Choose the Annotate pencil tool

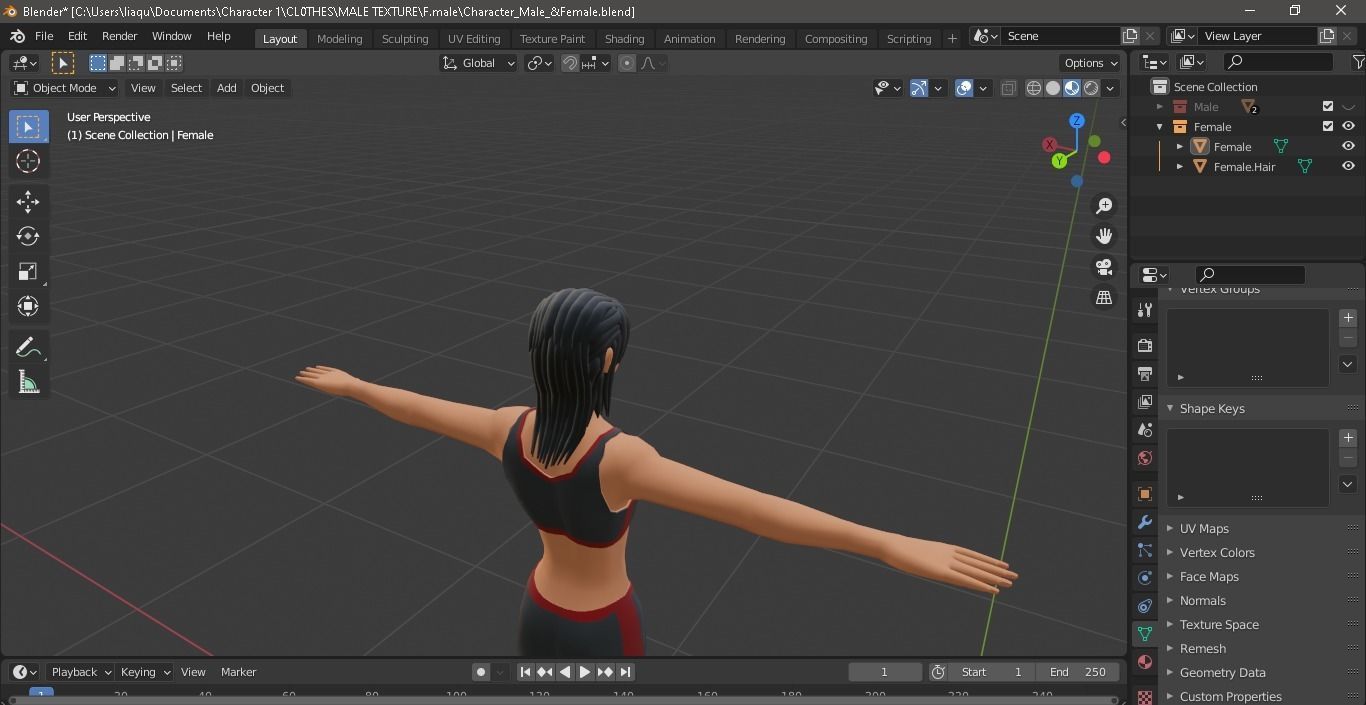(x=28, y=348)
